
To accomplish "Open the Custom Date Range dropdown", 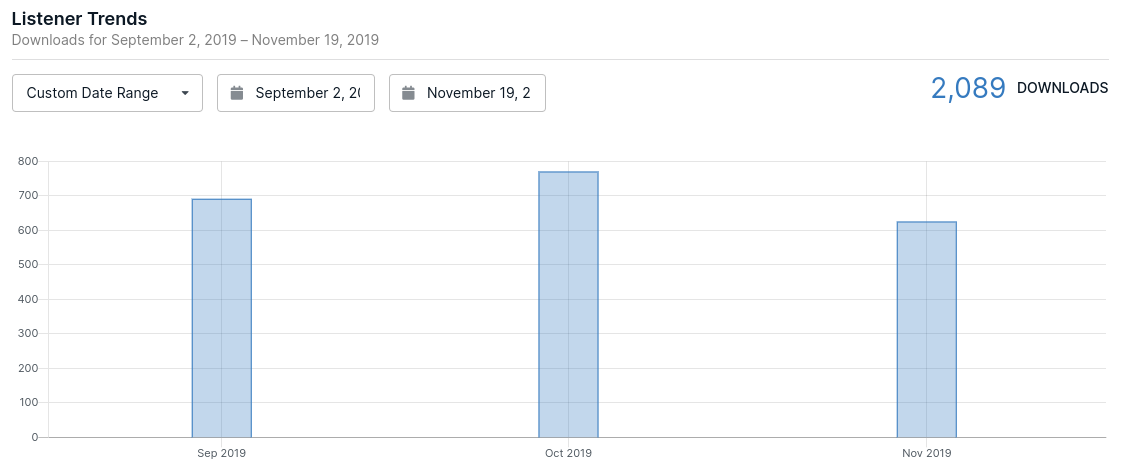I will point(92,93).
